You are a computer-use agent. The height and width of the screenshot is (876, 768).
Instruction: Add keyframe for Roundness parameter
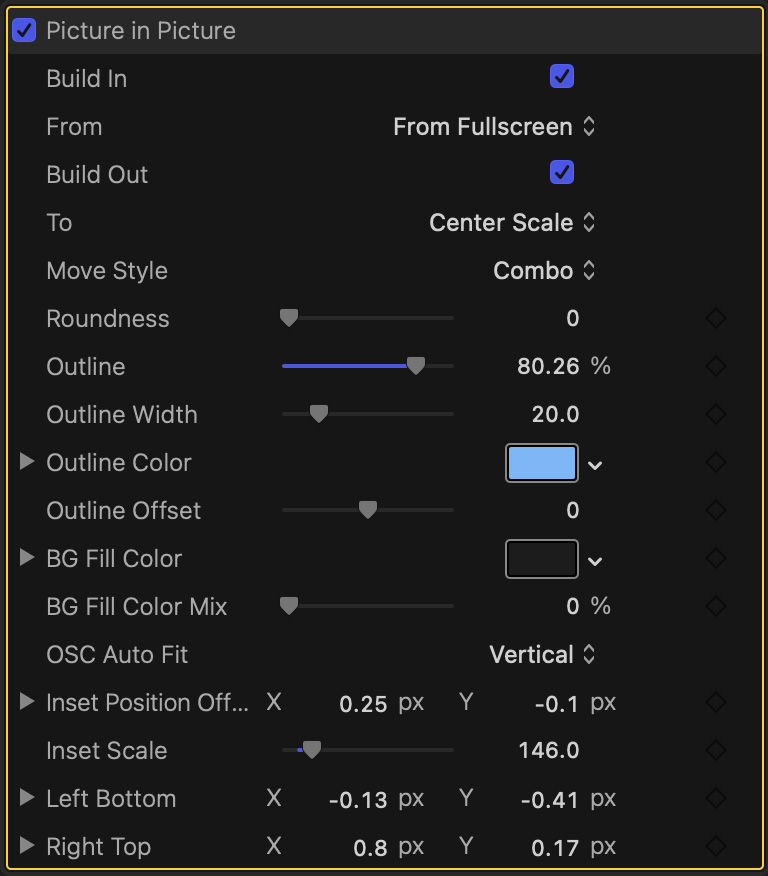point(715,319)
